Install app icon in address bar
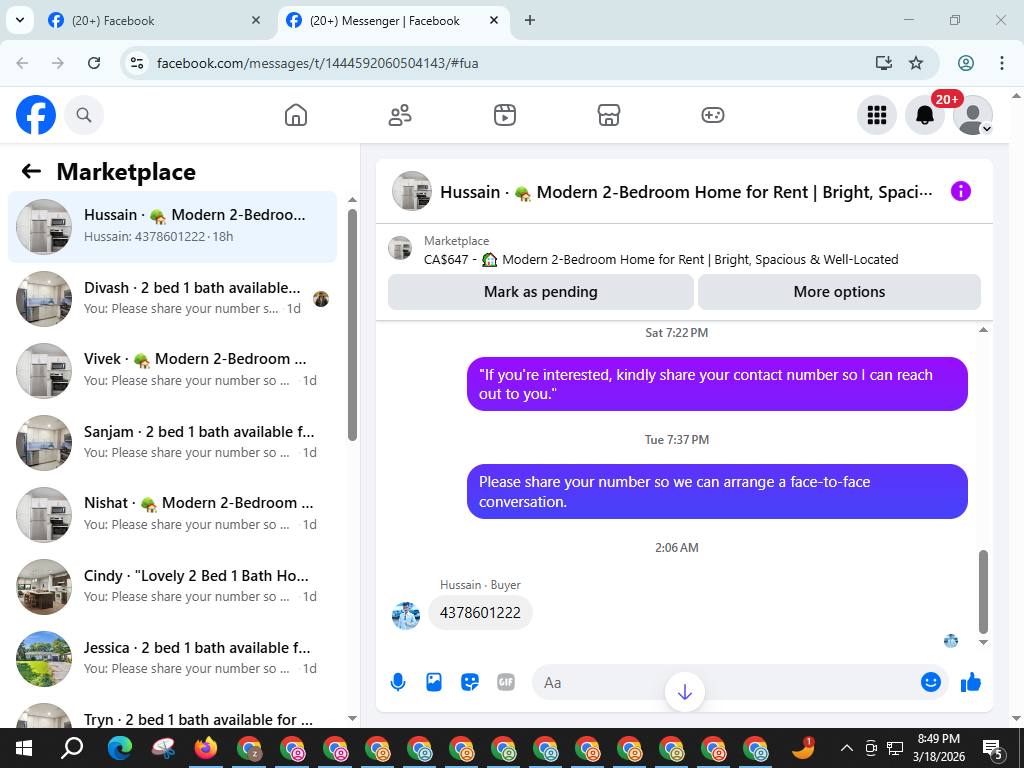Viewport: 1024px width, 768px height. [884, 63]
